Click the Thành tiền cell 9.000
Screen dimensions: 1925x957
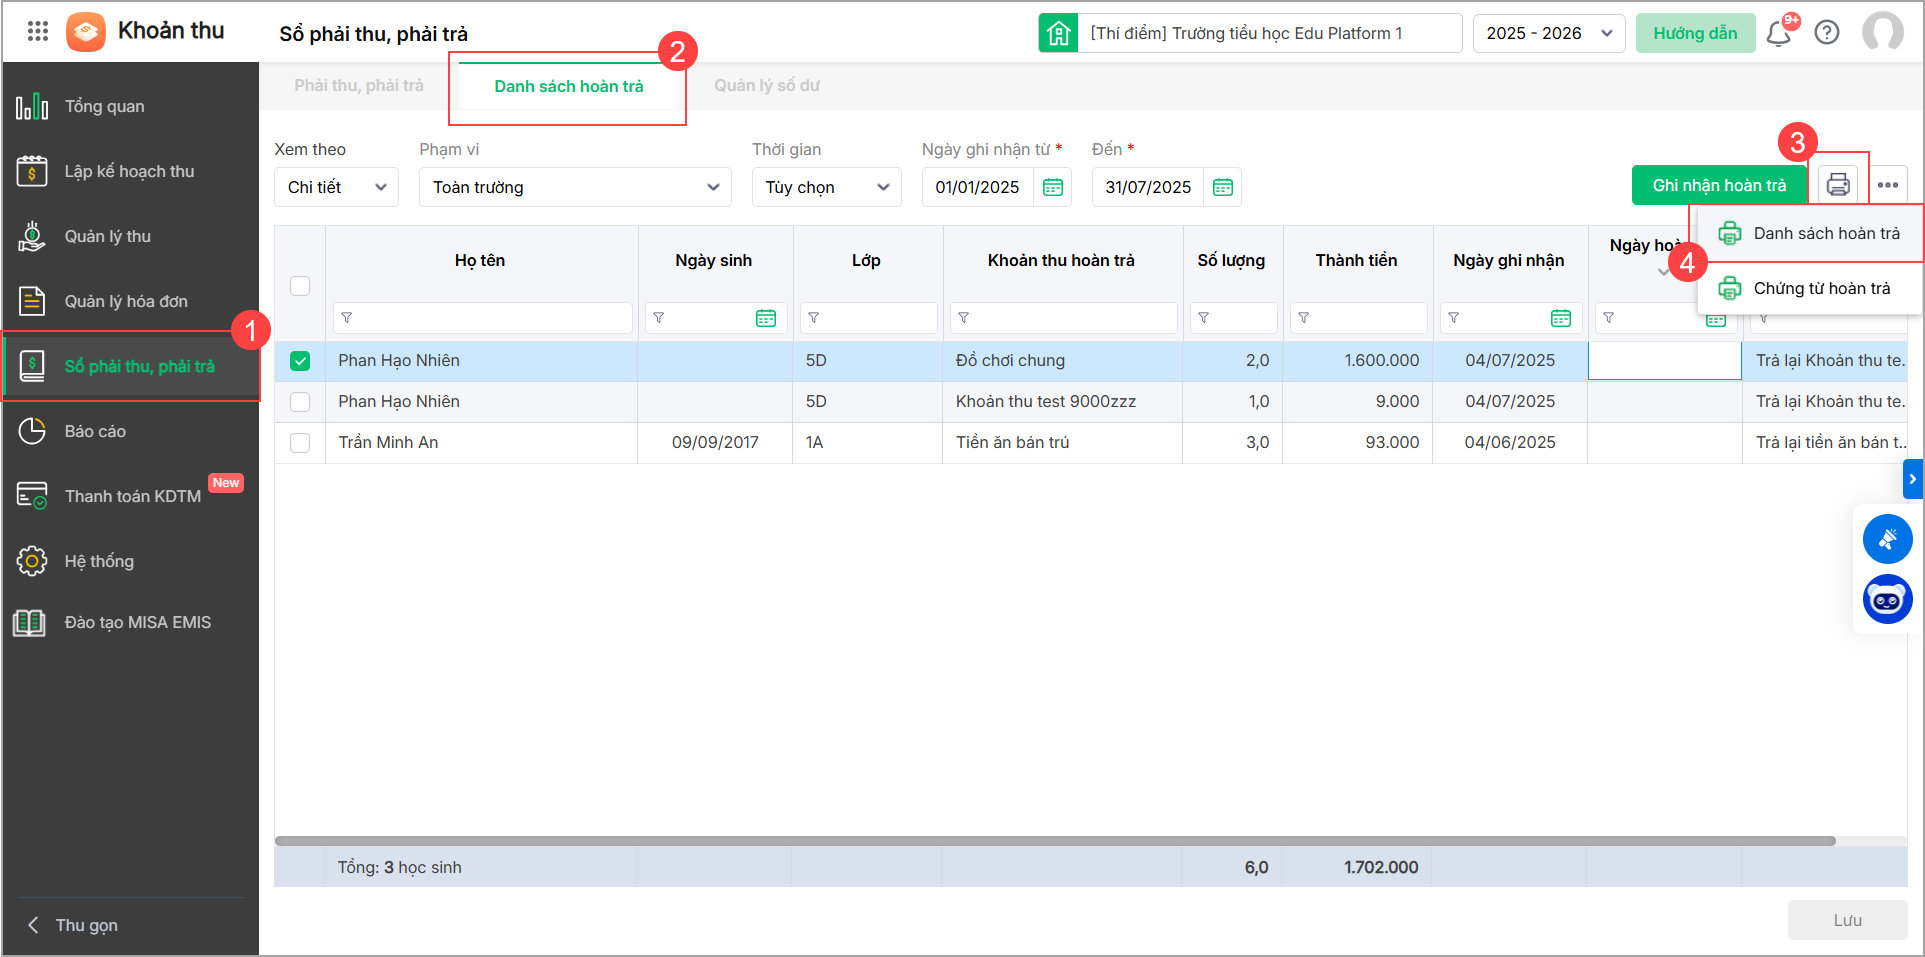[x=1358, y=402]
